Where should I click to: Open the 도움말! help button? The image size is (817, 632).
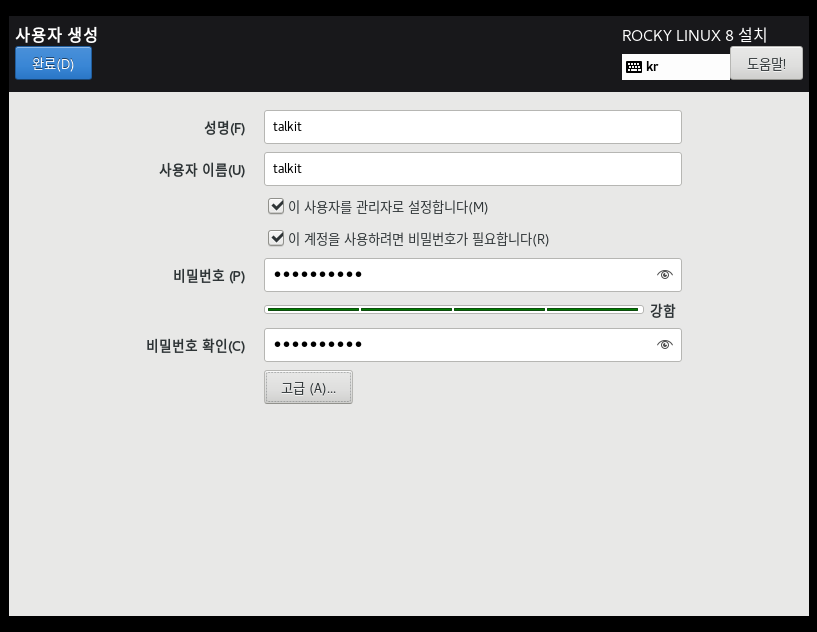tap(766, 64)
